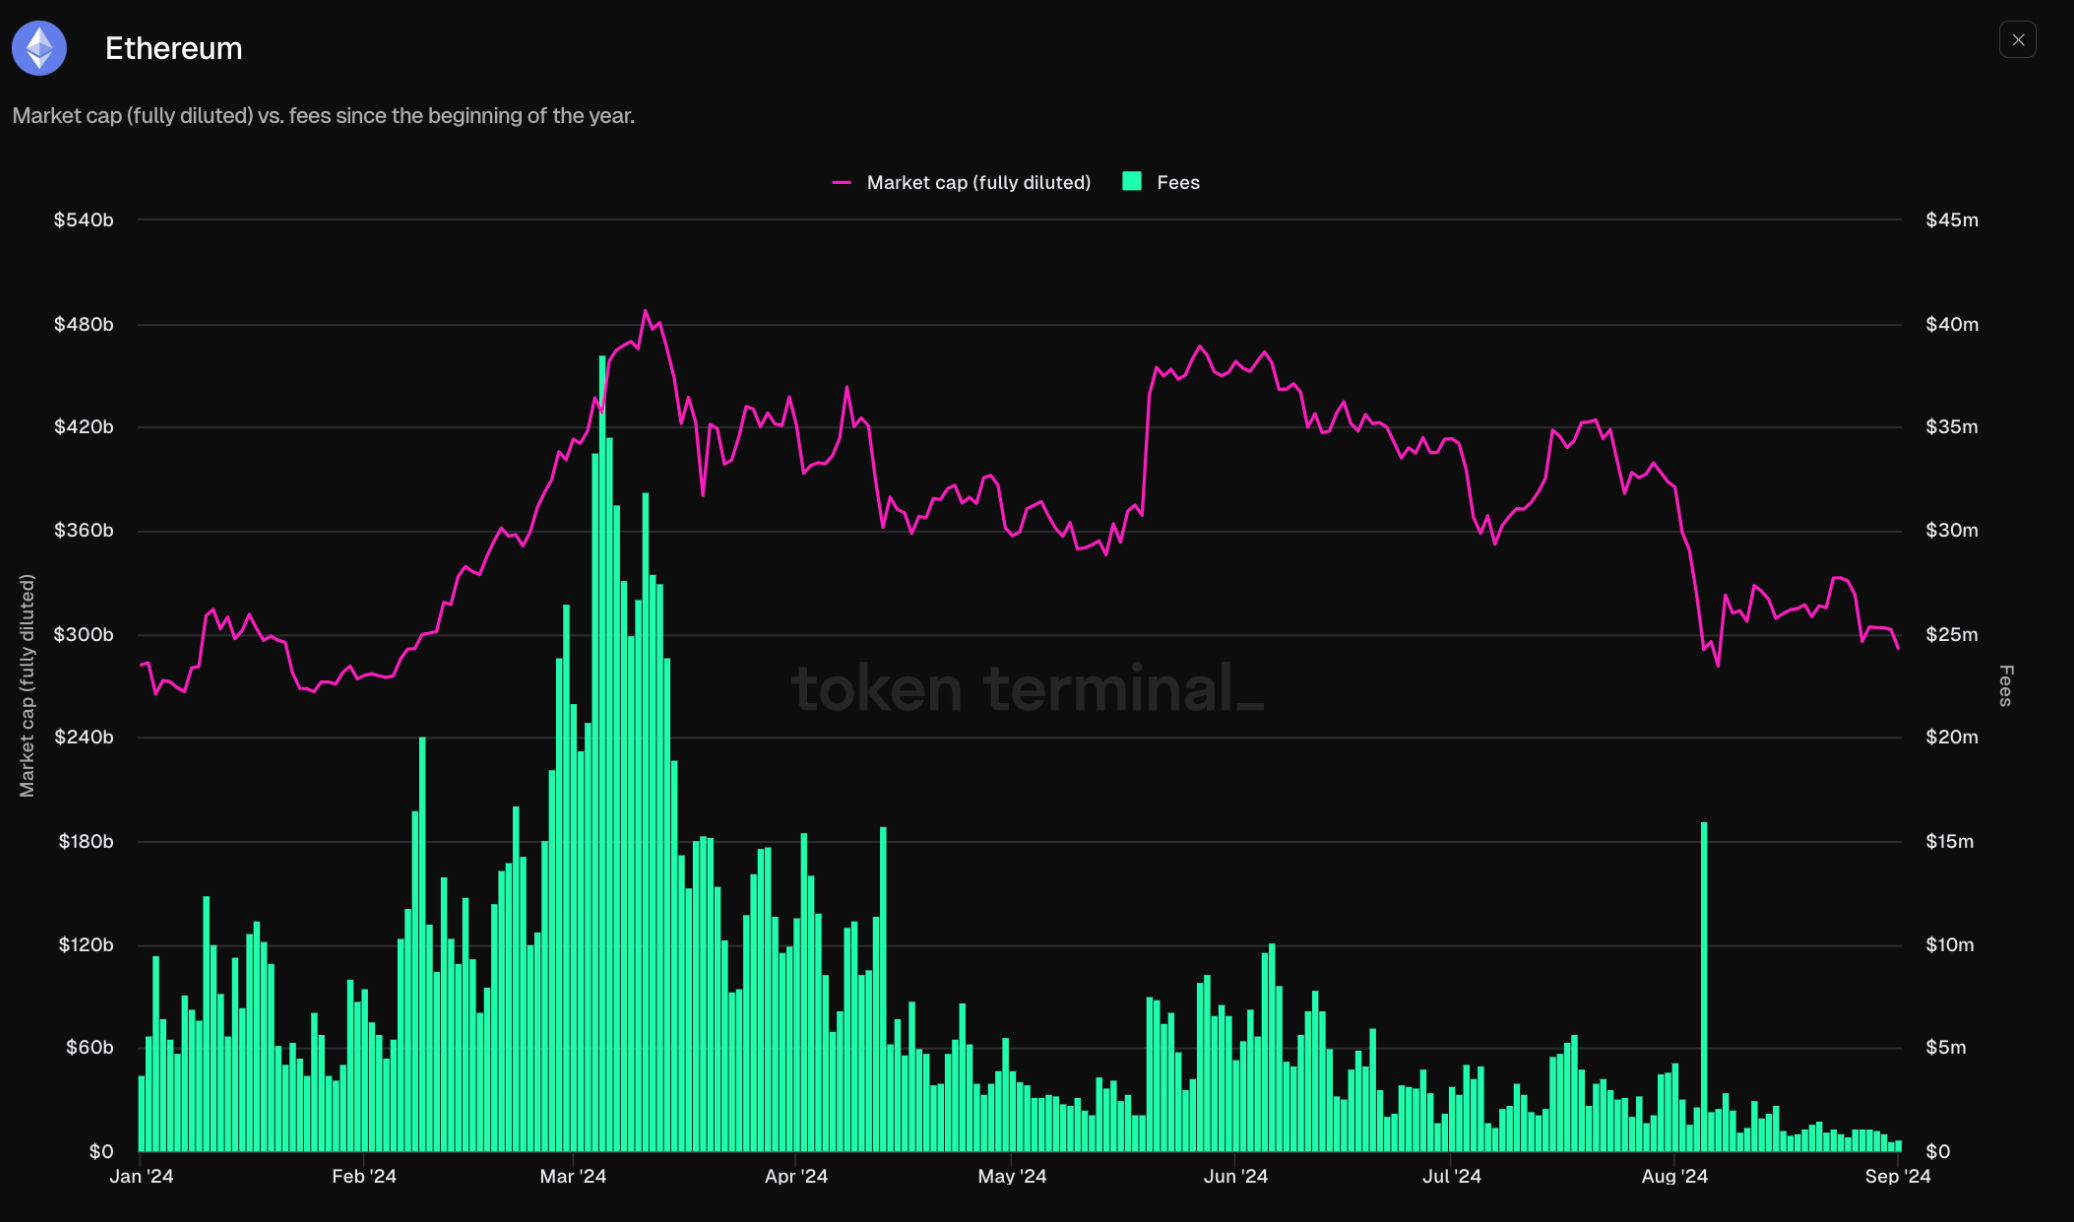
Task: Click the $45m right axis label
Action: 1951,220
